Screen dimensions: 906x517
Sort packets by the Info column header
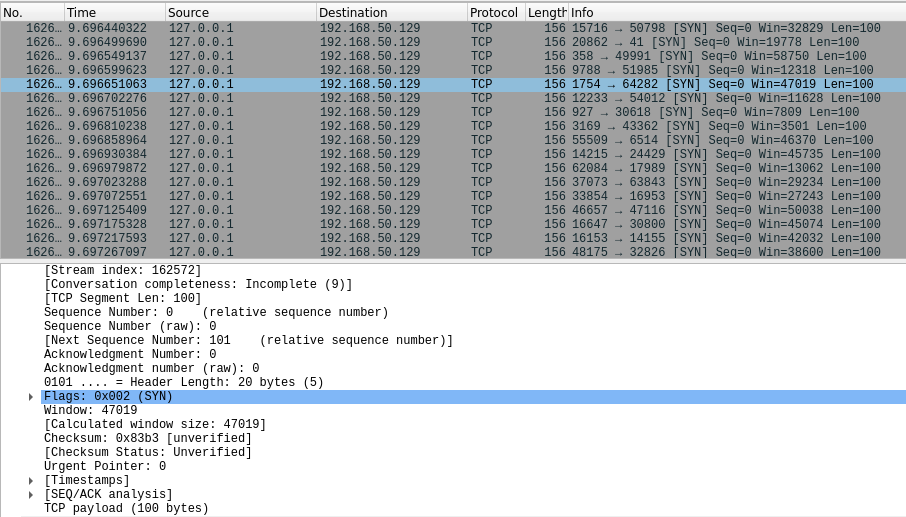pos(737,12)
